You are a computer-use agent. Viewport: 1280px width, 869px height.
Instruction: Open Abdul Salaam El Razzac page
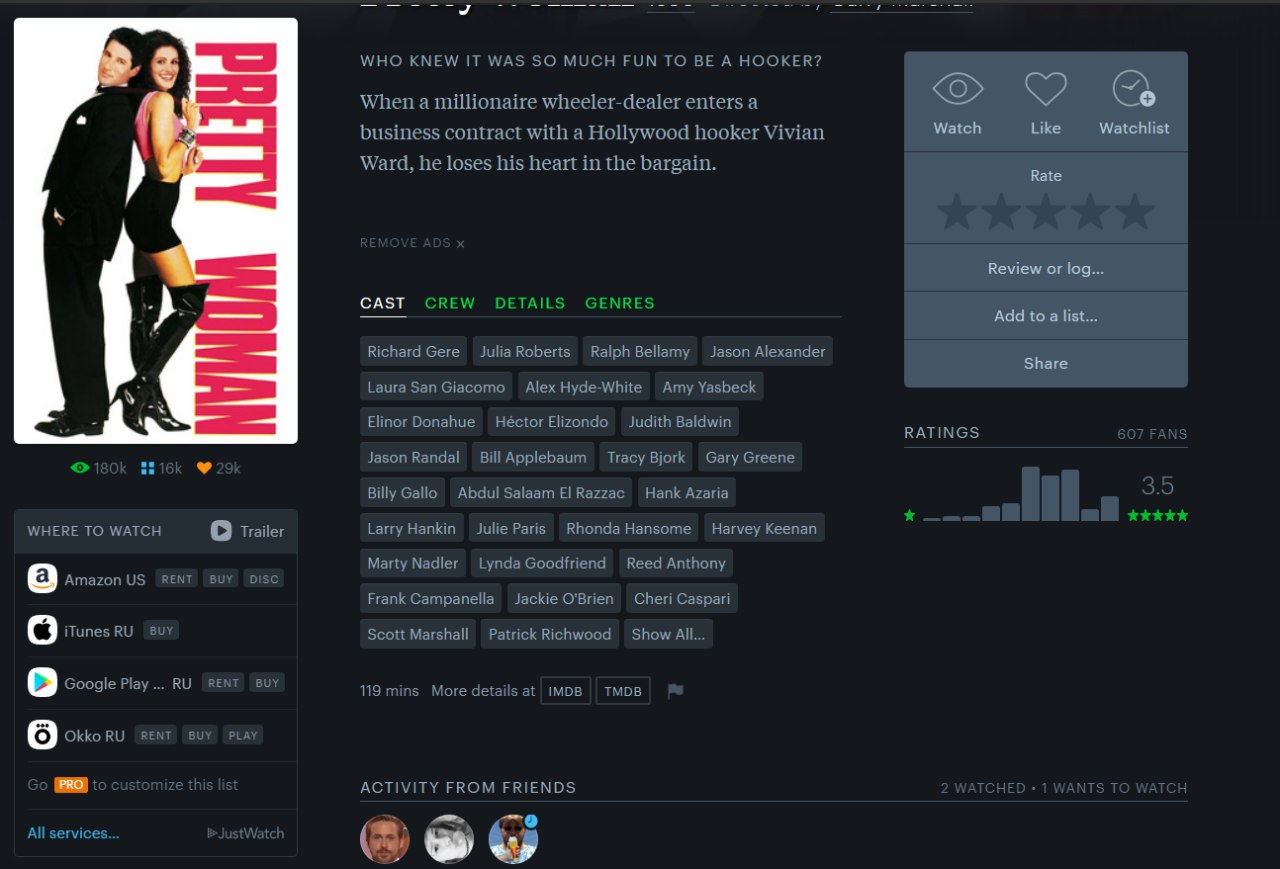pos(541,493)
